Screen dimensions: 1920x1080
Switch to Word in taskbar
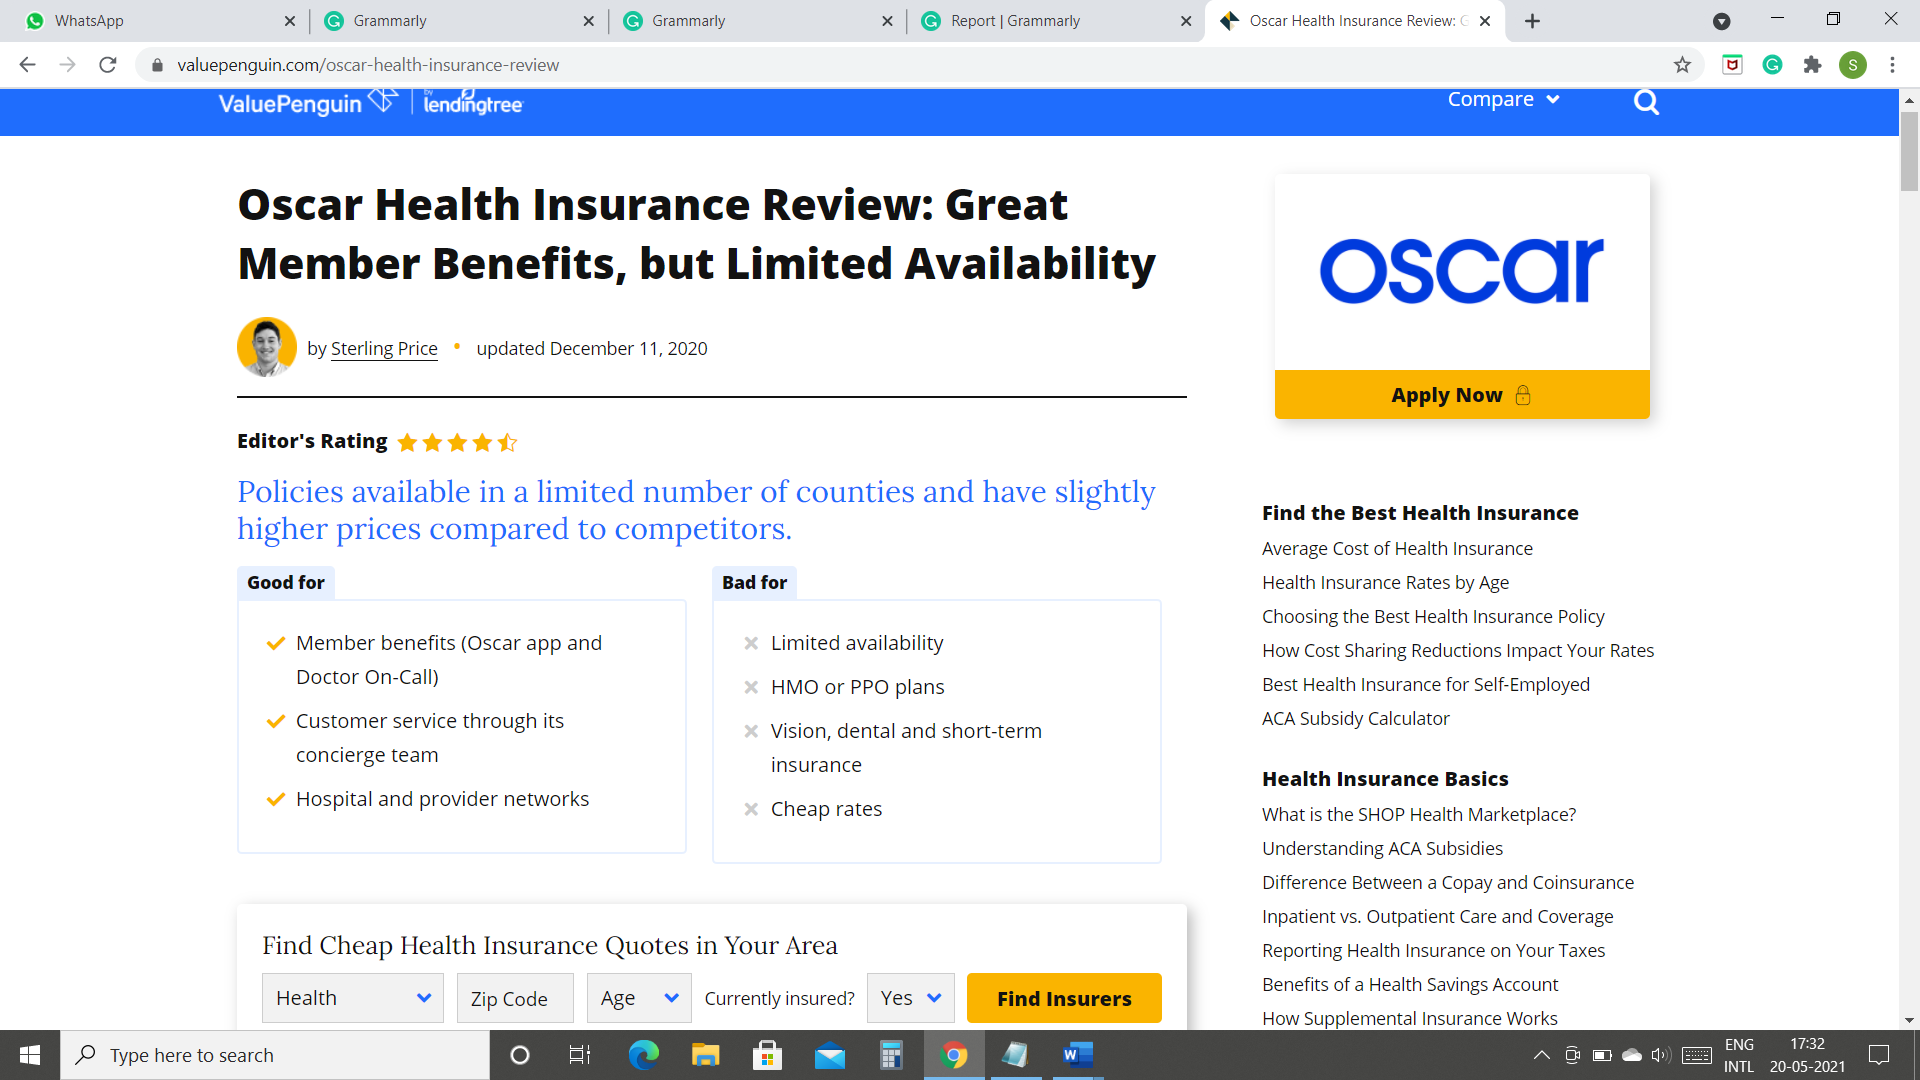(x=1078, y=1055)
